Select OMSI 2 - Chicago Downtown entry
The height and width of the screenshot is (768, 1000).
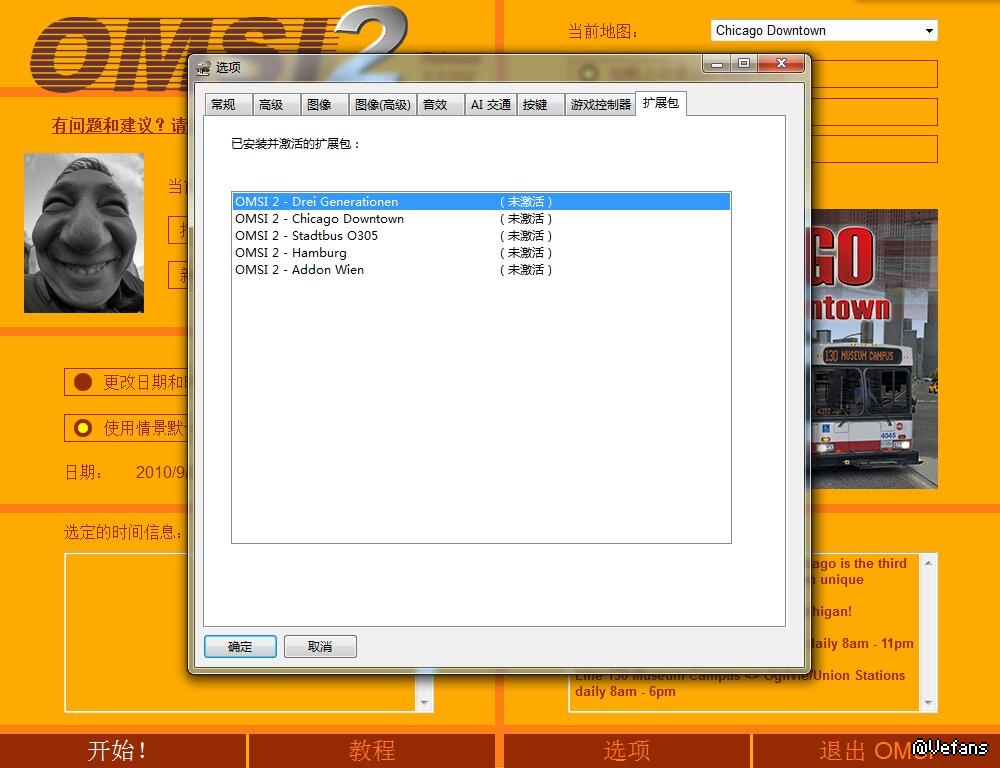[x=481, y=219]
